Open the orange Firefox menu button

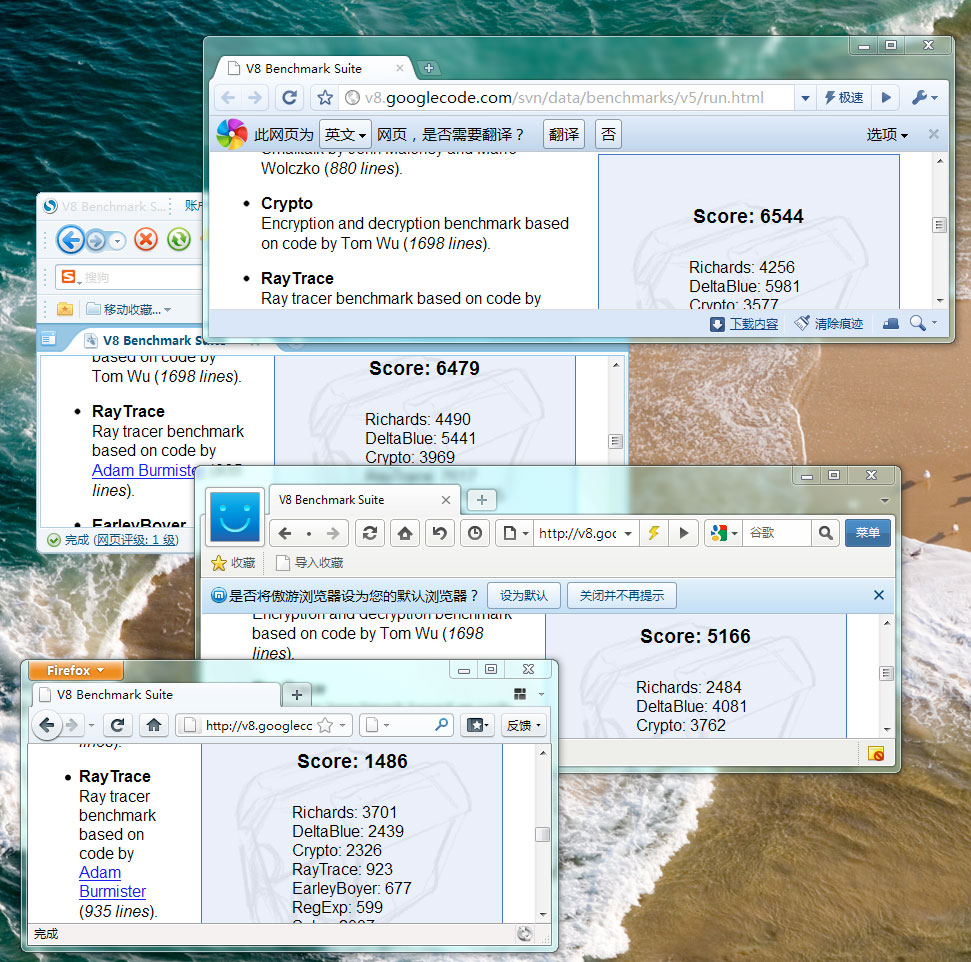[76, 671]
